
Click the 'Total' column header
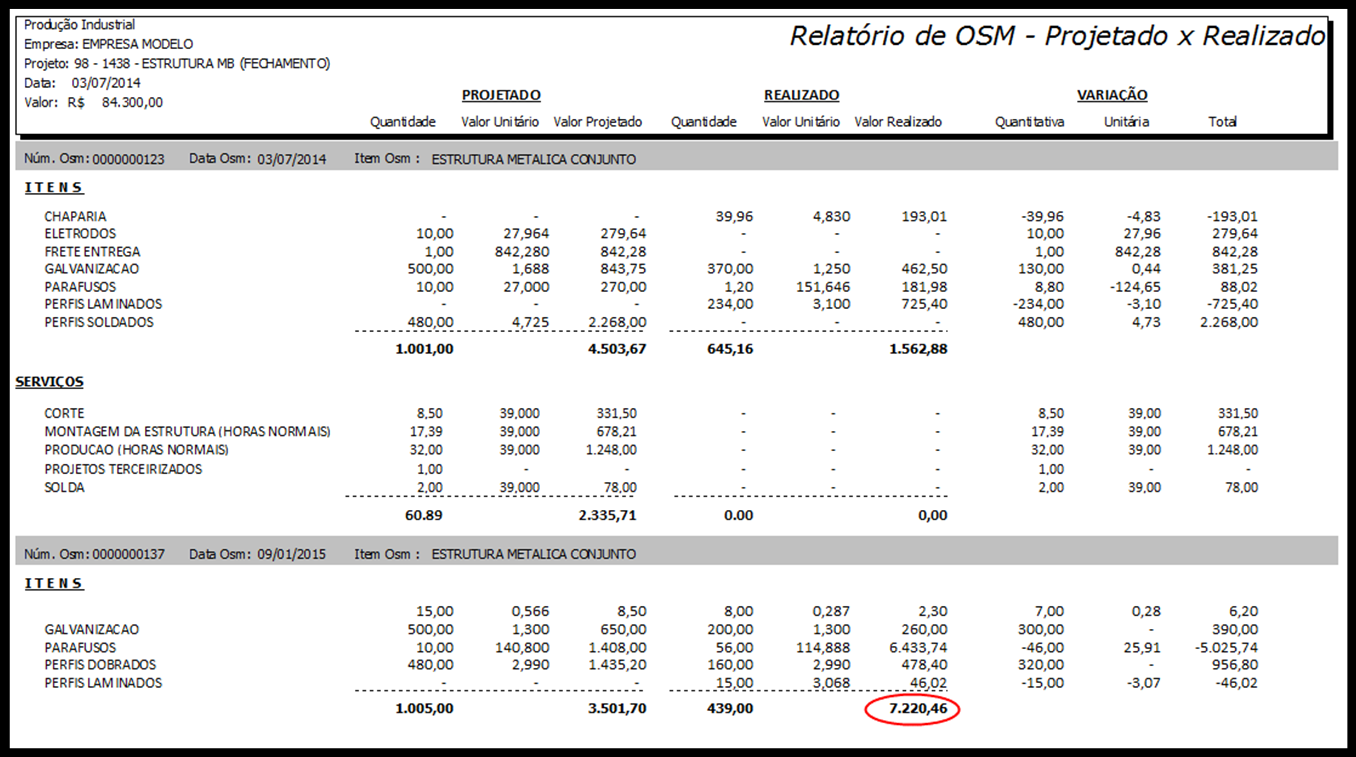(1222, 122)
